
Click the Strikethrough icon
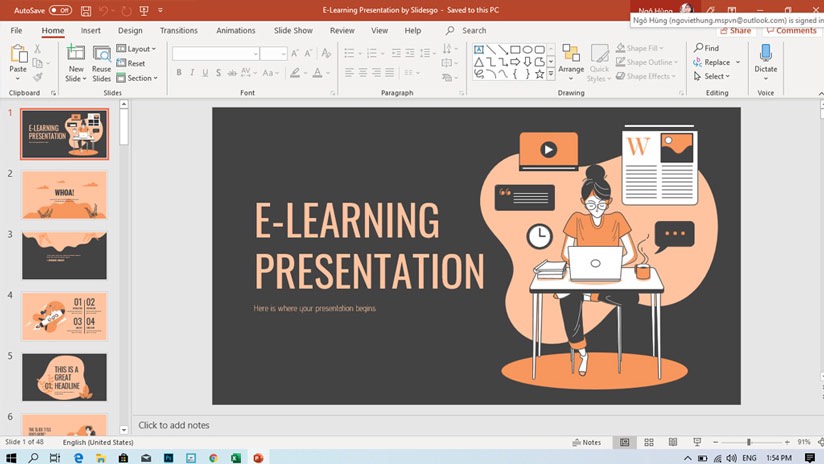232,73
